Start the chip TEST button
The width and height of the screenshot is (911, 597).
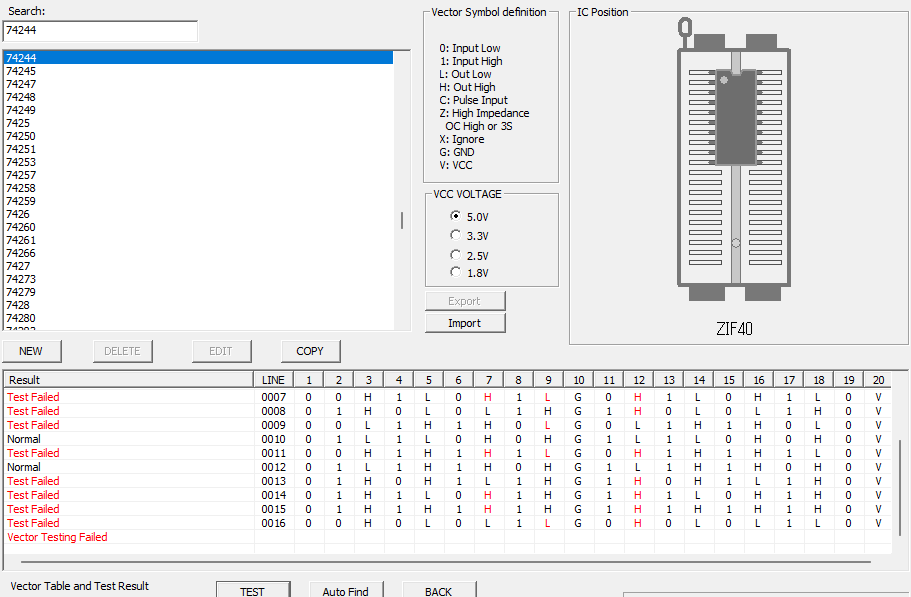pos(253,590)
